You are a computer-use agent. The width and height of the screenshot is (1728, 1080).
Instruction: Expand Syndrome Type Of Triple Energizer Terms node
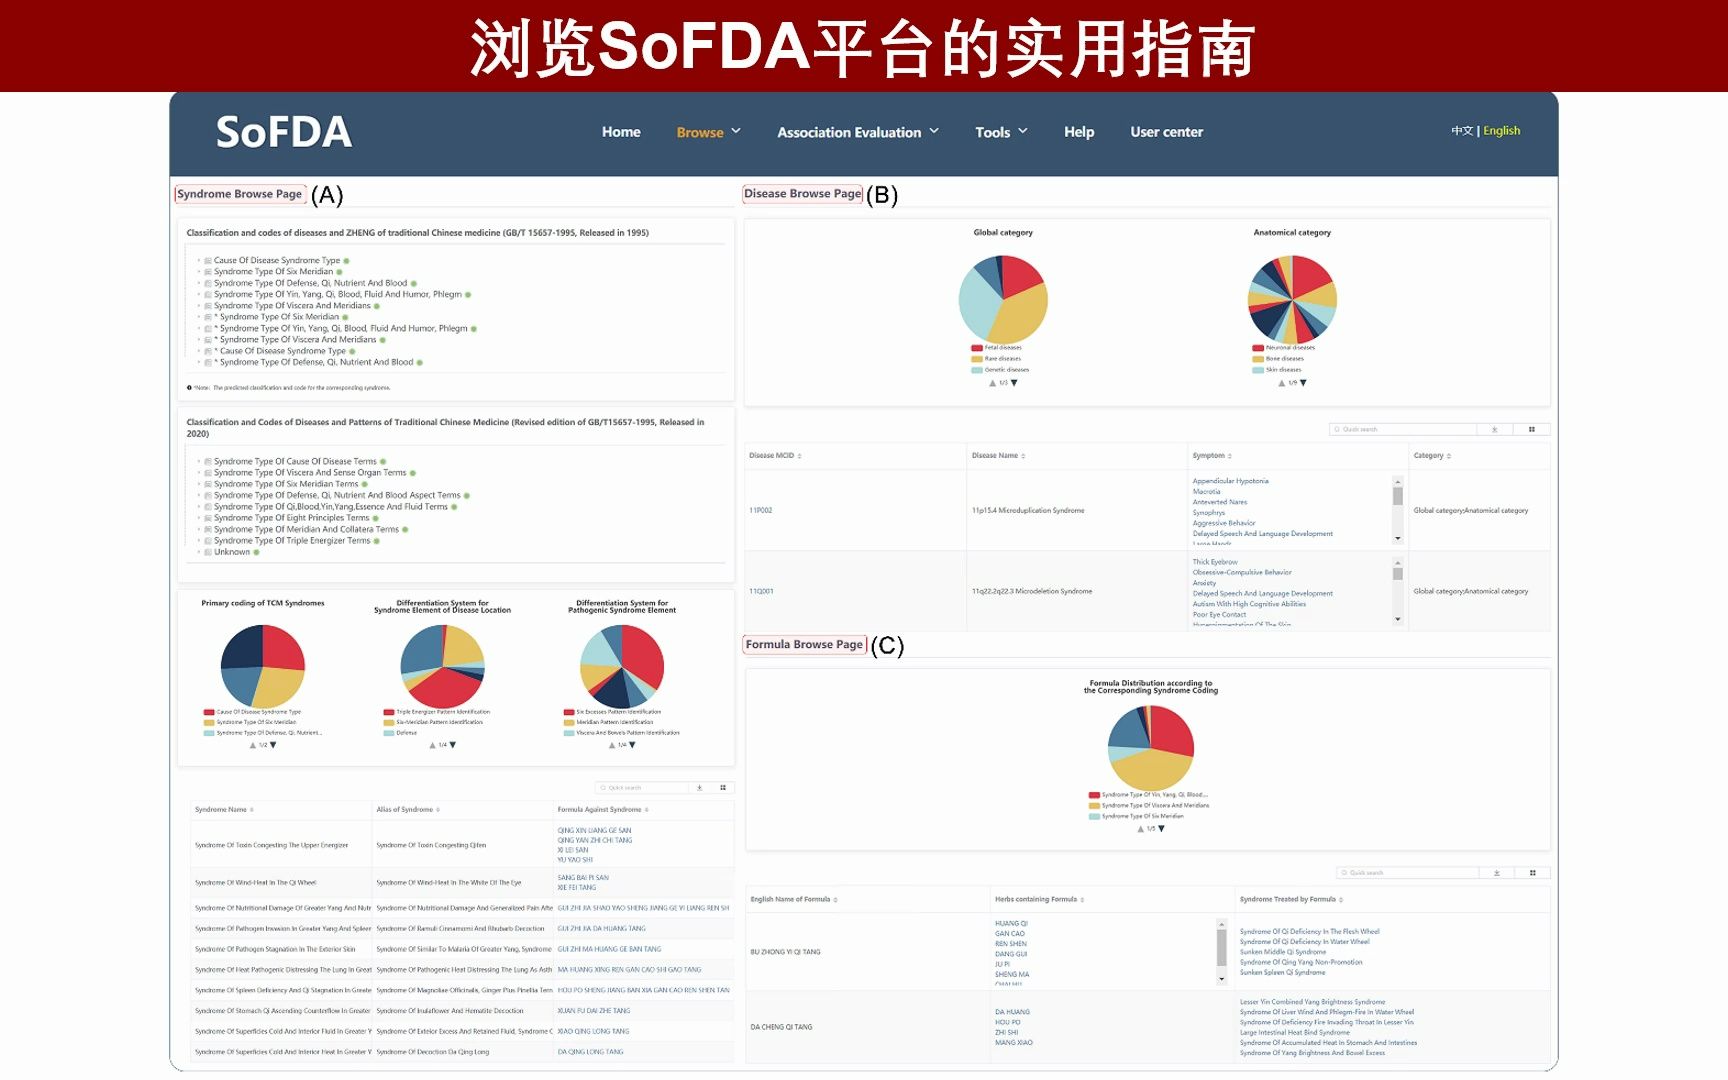pyautogui.click(x=199, y=541)
